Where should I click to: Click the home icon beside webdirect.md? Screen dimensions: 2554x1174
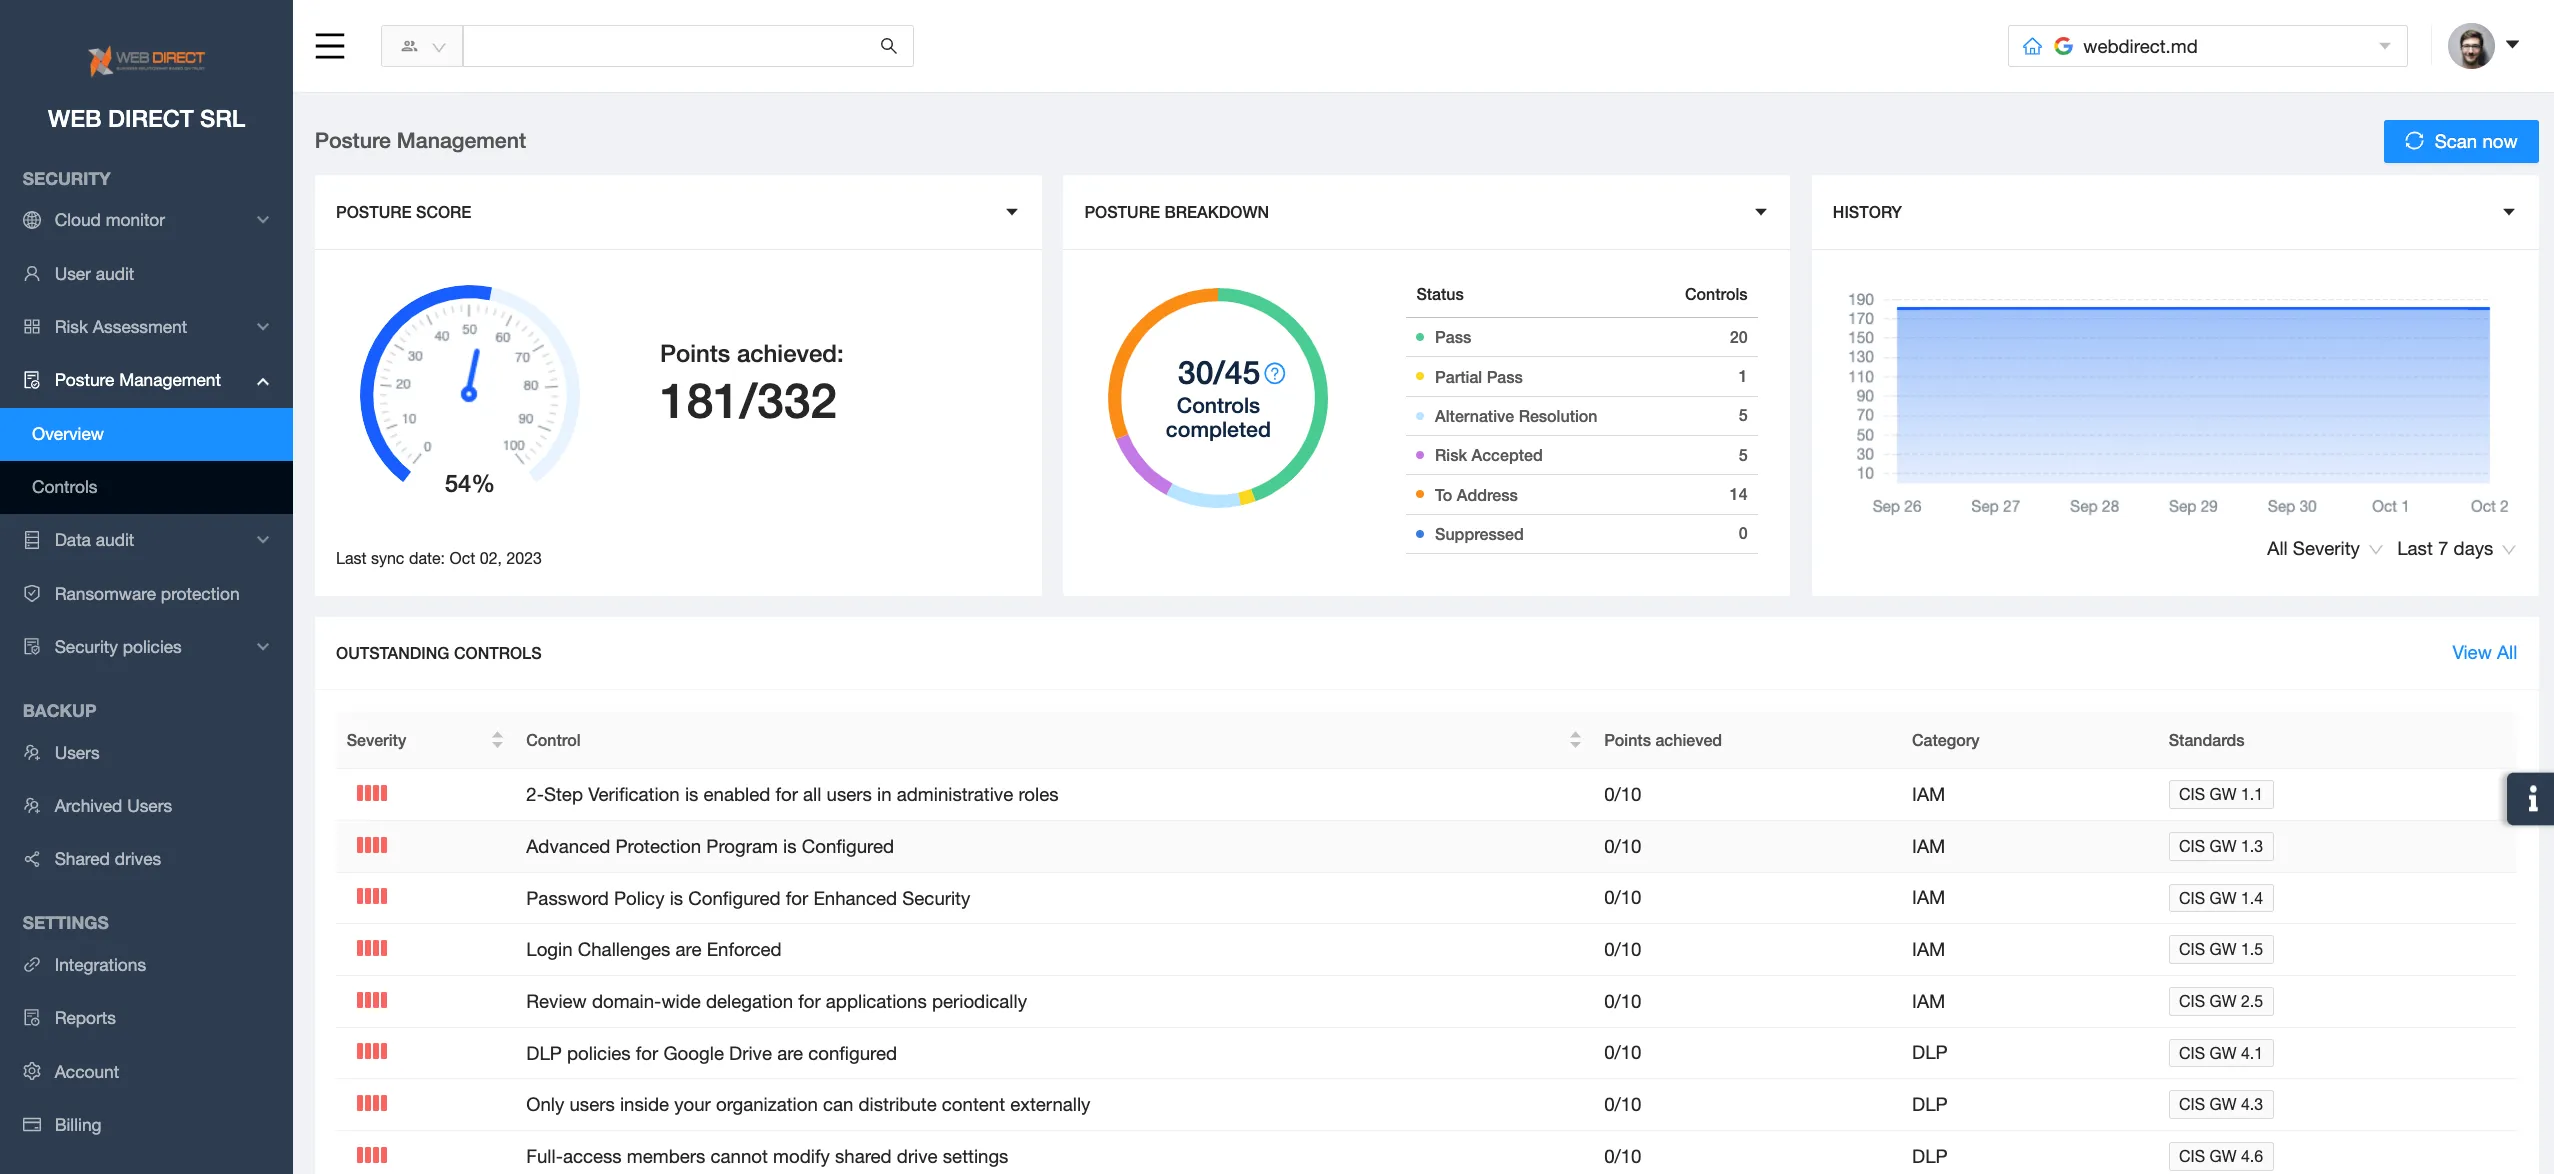pyautogui.click(x=2032, y=46)
